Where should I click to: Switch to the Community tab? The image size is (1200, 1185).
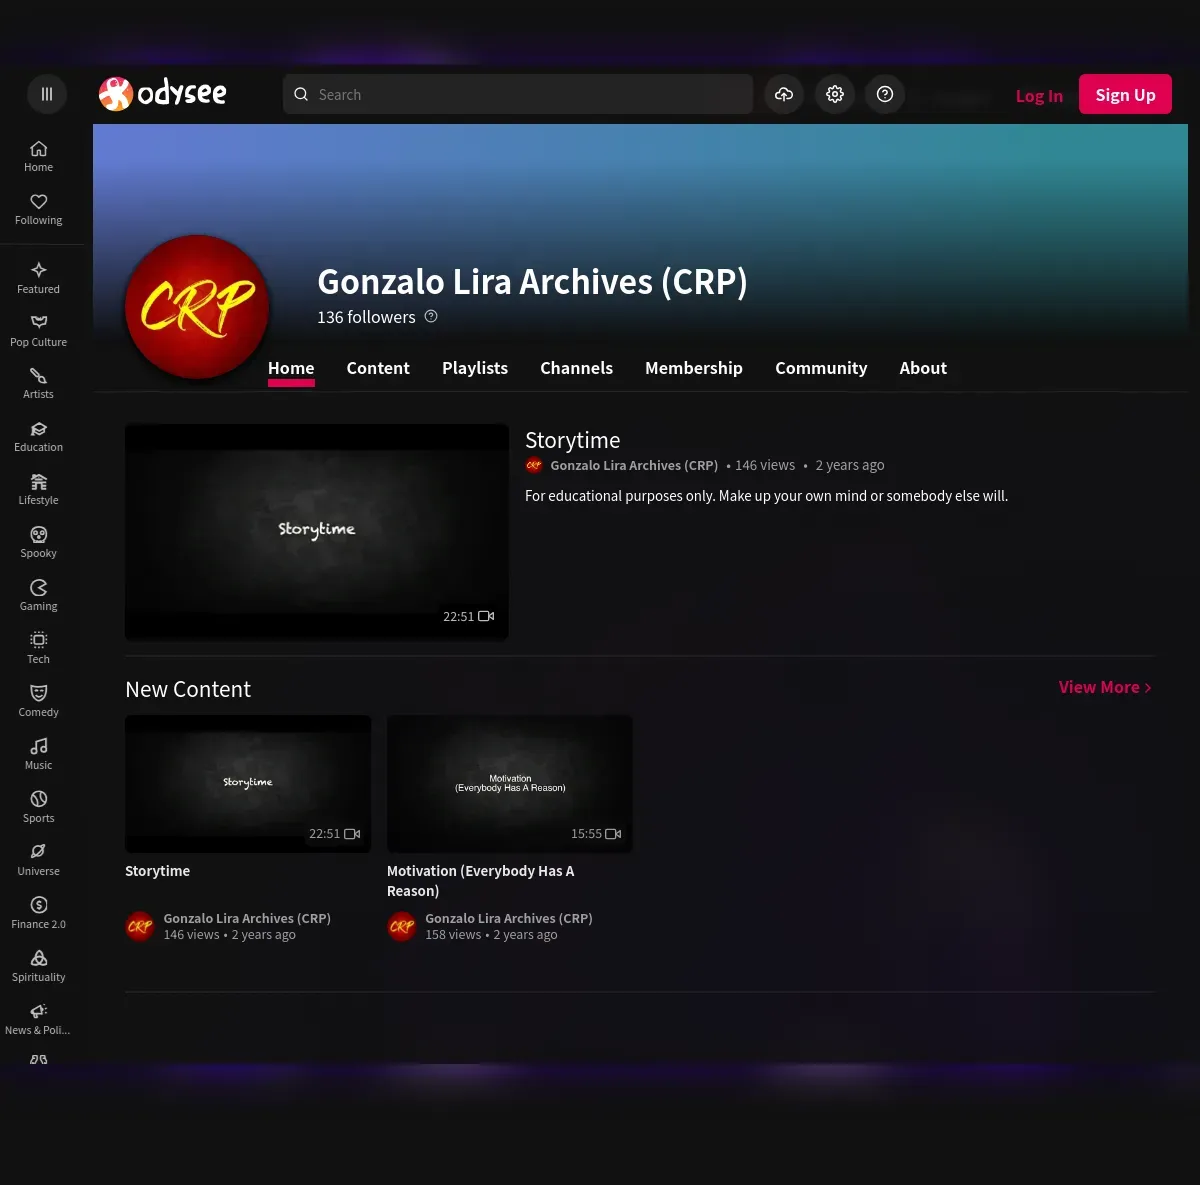click(821, 368)
